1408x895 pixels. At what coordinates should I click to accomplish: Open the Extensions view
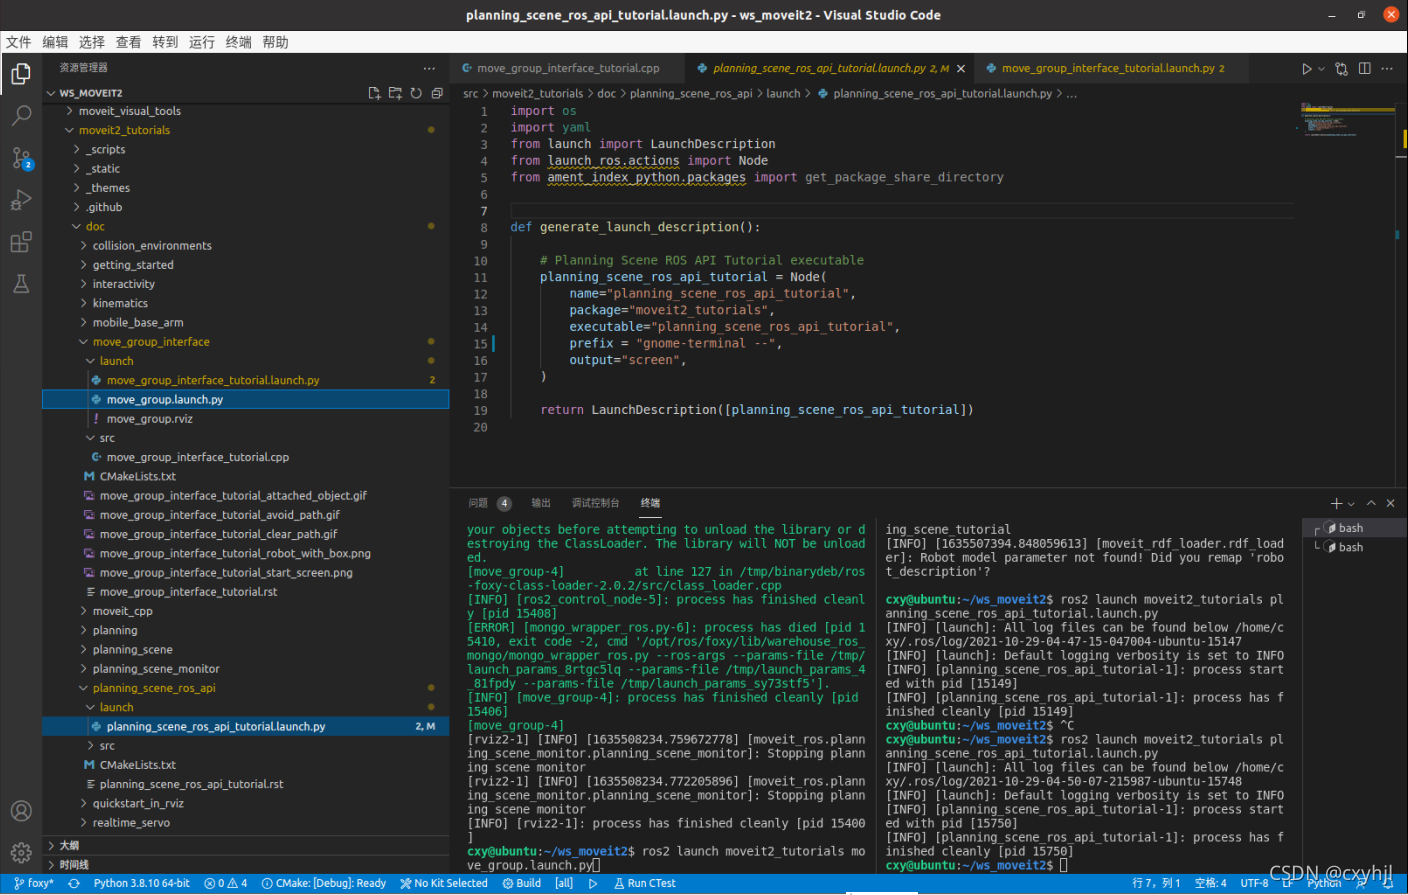tap(21, 242)
